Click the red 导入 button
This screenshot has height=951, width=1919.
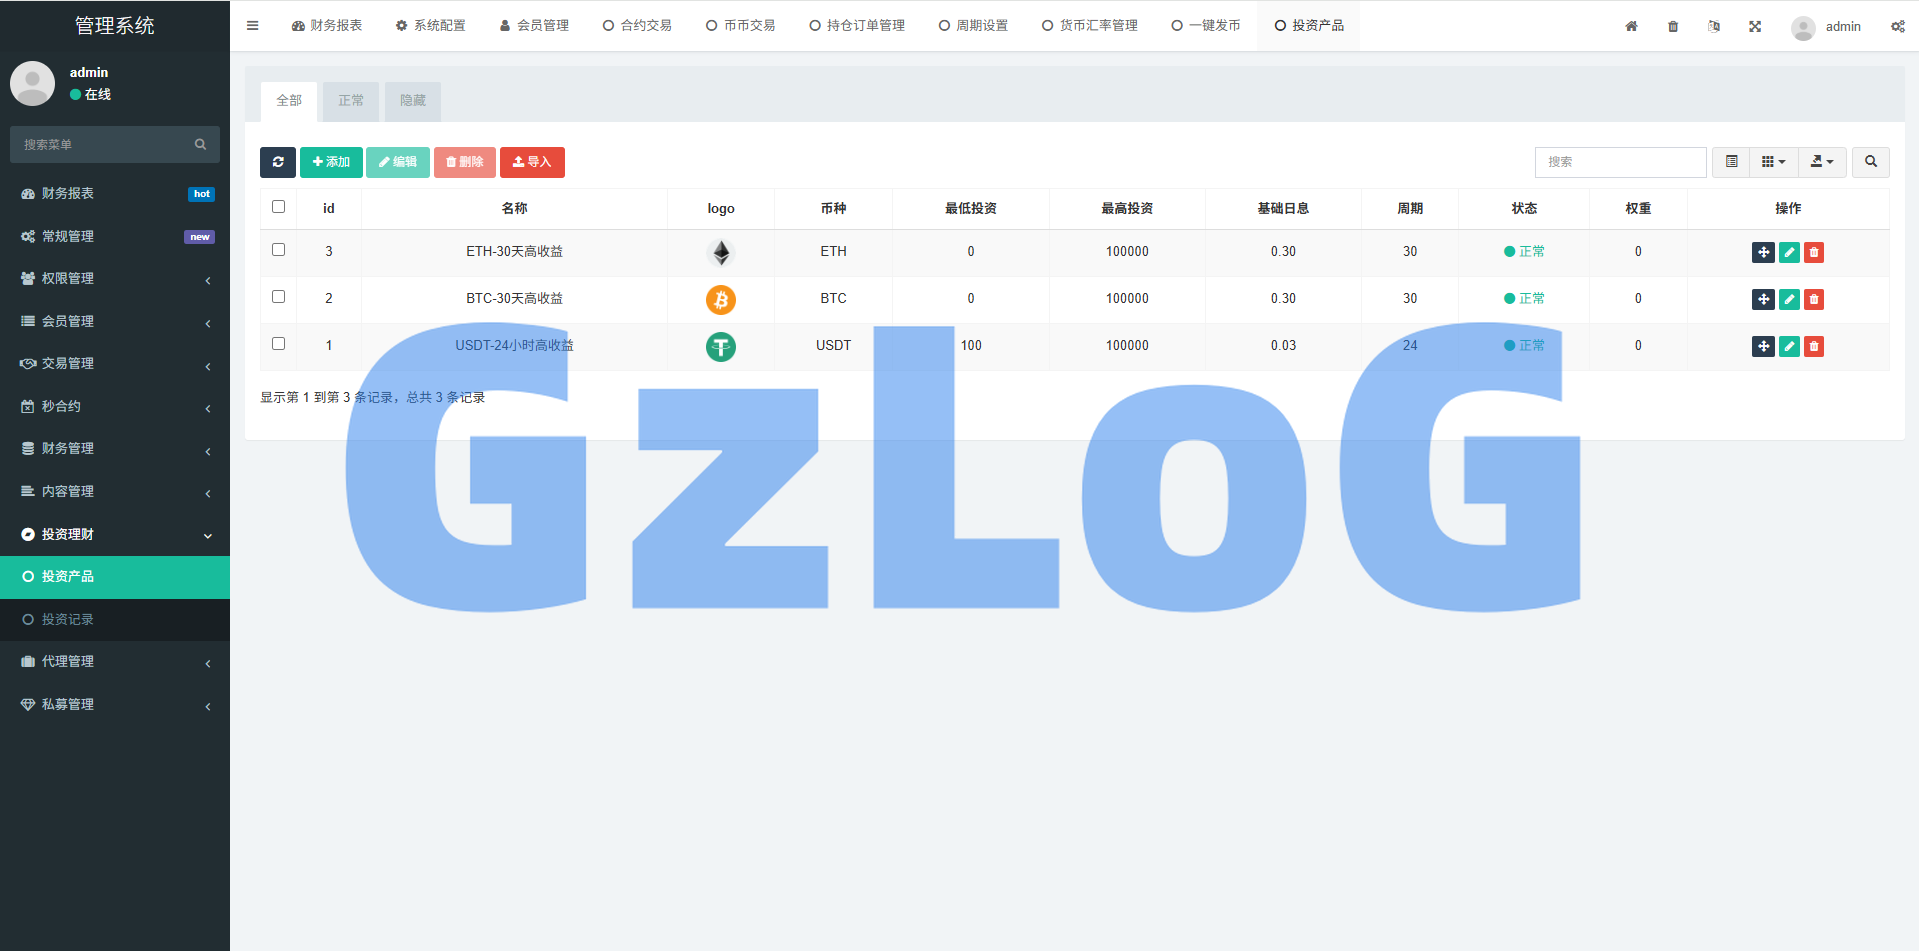pos(532,162)
